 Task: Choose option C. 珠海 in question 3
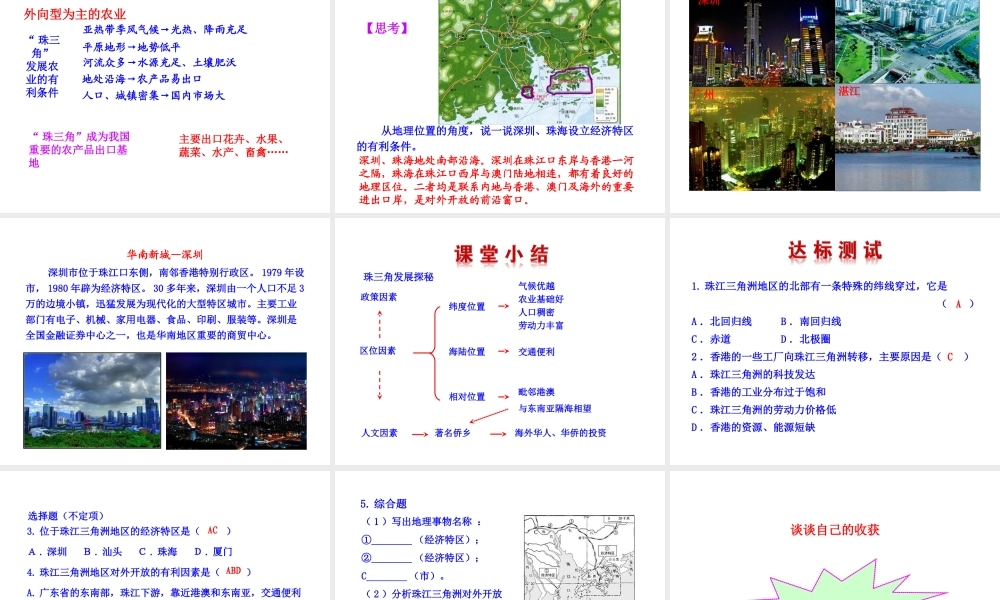click(158, 552)
